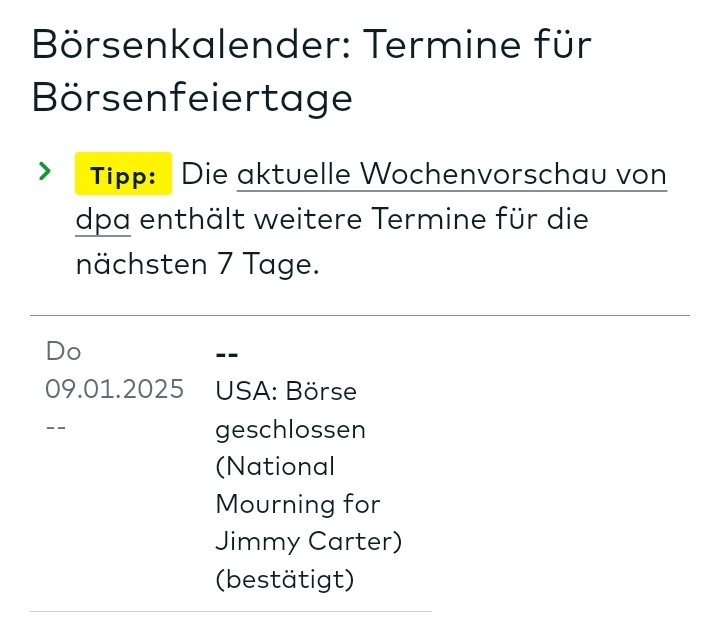Viewport: 720px width, 633px height.
Task: Click the word geschlossen in the event
Action: tap(290, 429)
